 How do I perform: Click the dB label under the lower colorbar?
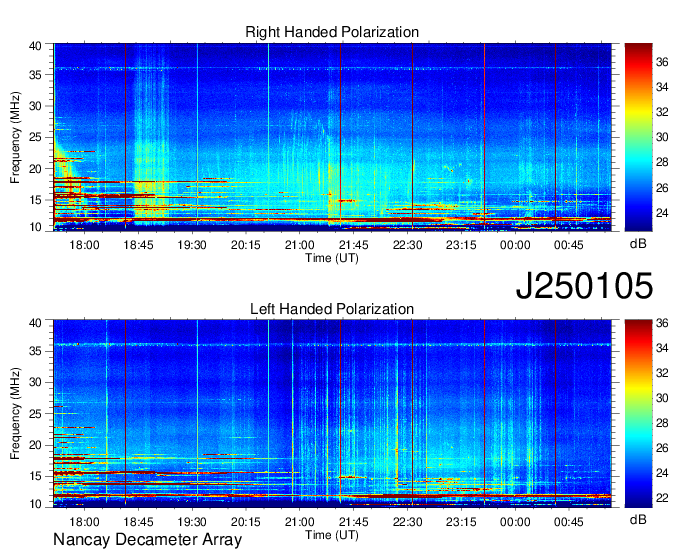point(638,519)
